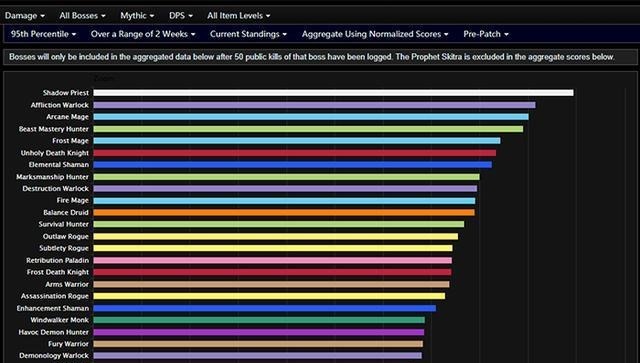The width and height of the screenshot is (640, 363).
Task: Click the Retribution Paladin label
Action: point(57,260)
